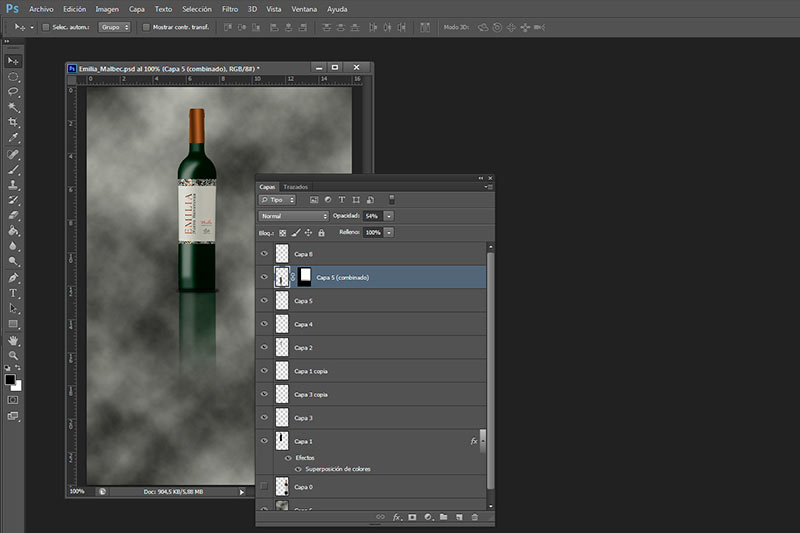
Task: Switch to the Trazados tab
Action: point(296,187)
